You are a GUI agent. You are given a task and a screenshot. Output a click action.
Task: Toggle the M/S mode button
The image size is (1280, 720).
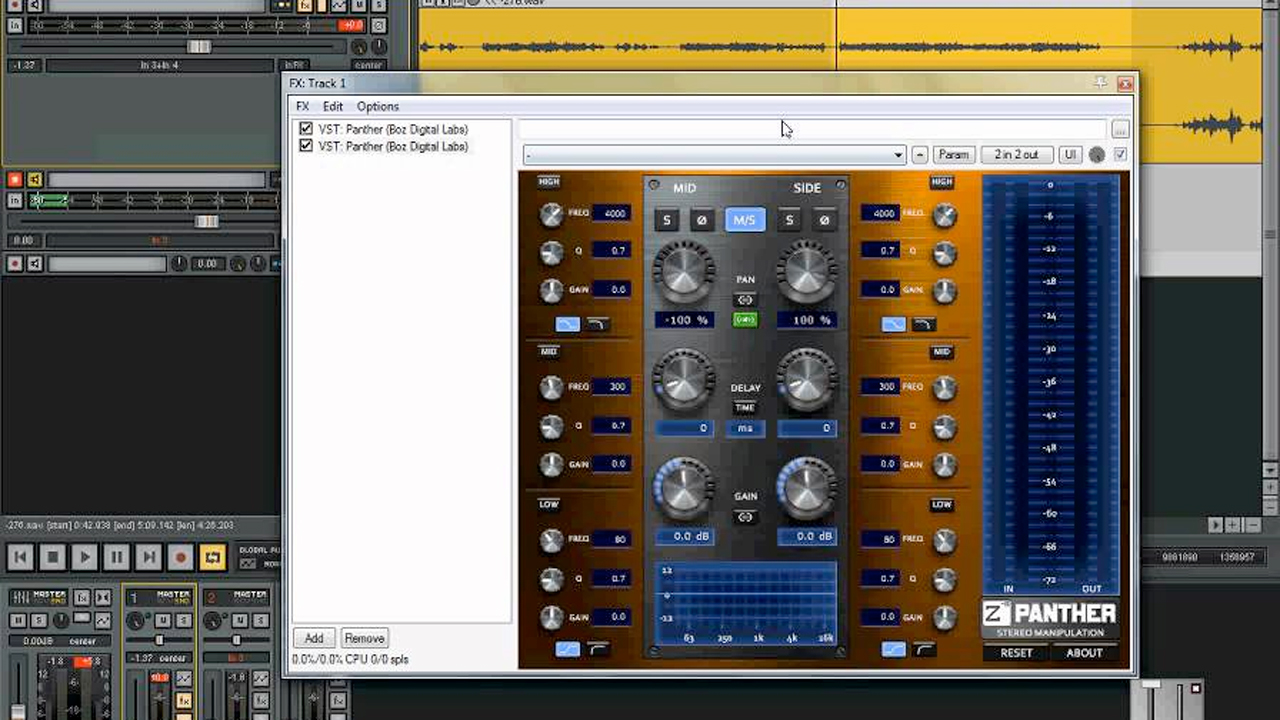(x=745, y=220)
